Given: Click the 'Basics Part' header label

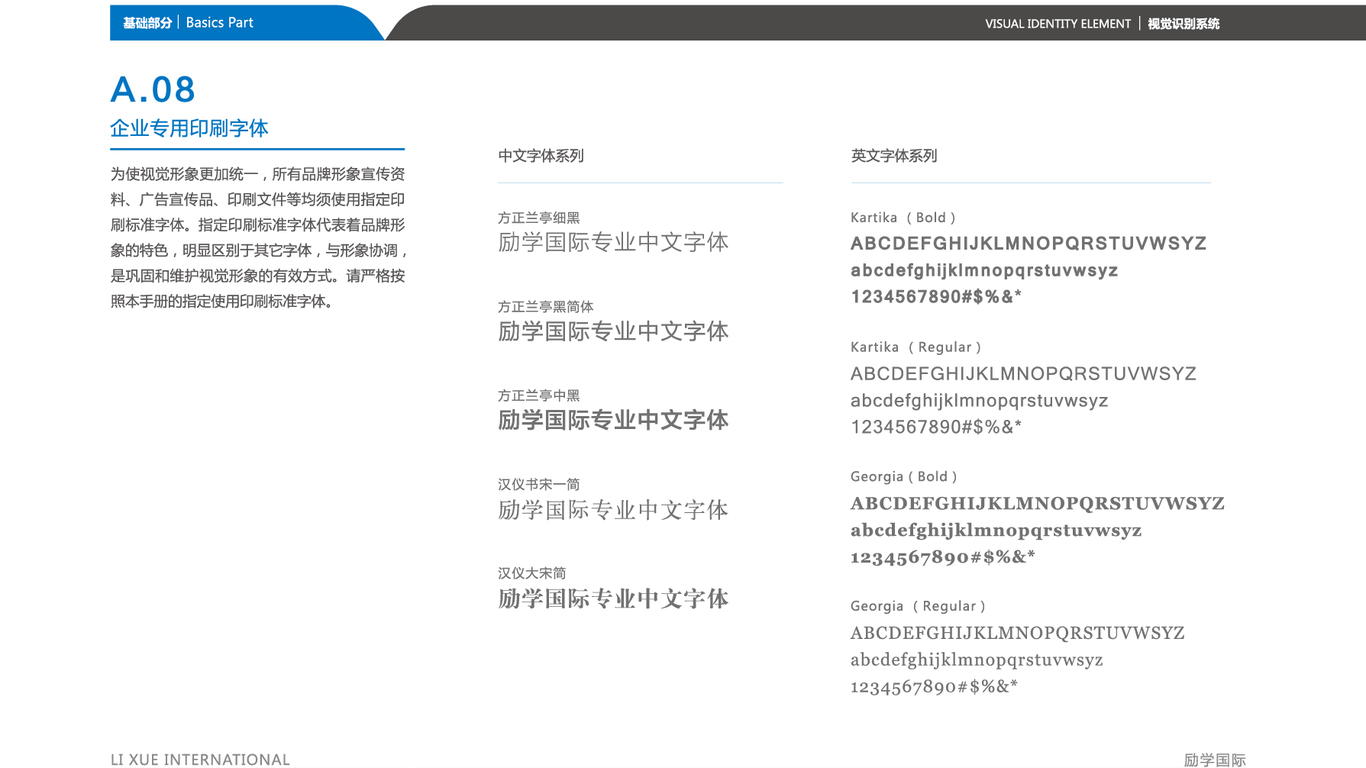Looking at the screenshot, I should point(219,22).
